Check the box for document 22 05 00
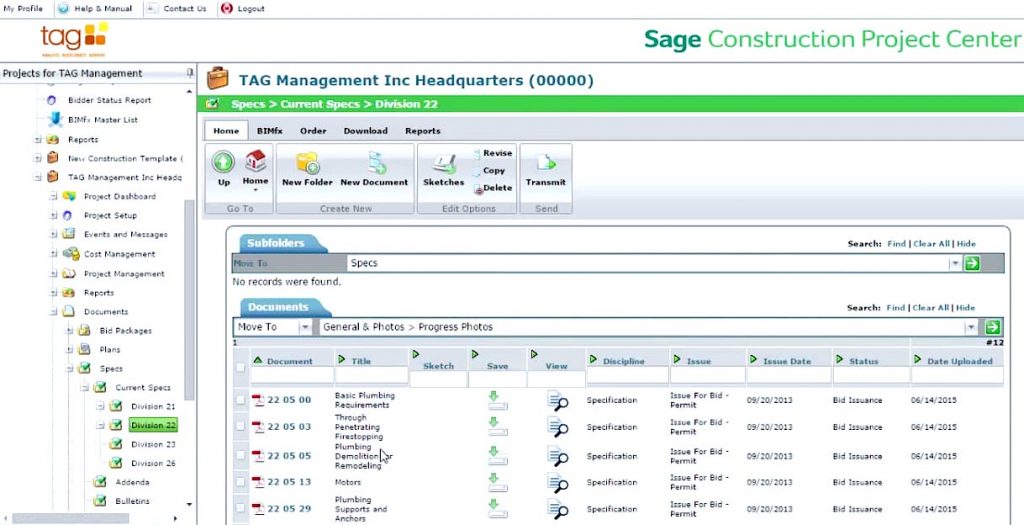The width and height of the screenshot is (1024, 525). coord(240,400)
